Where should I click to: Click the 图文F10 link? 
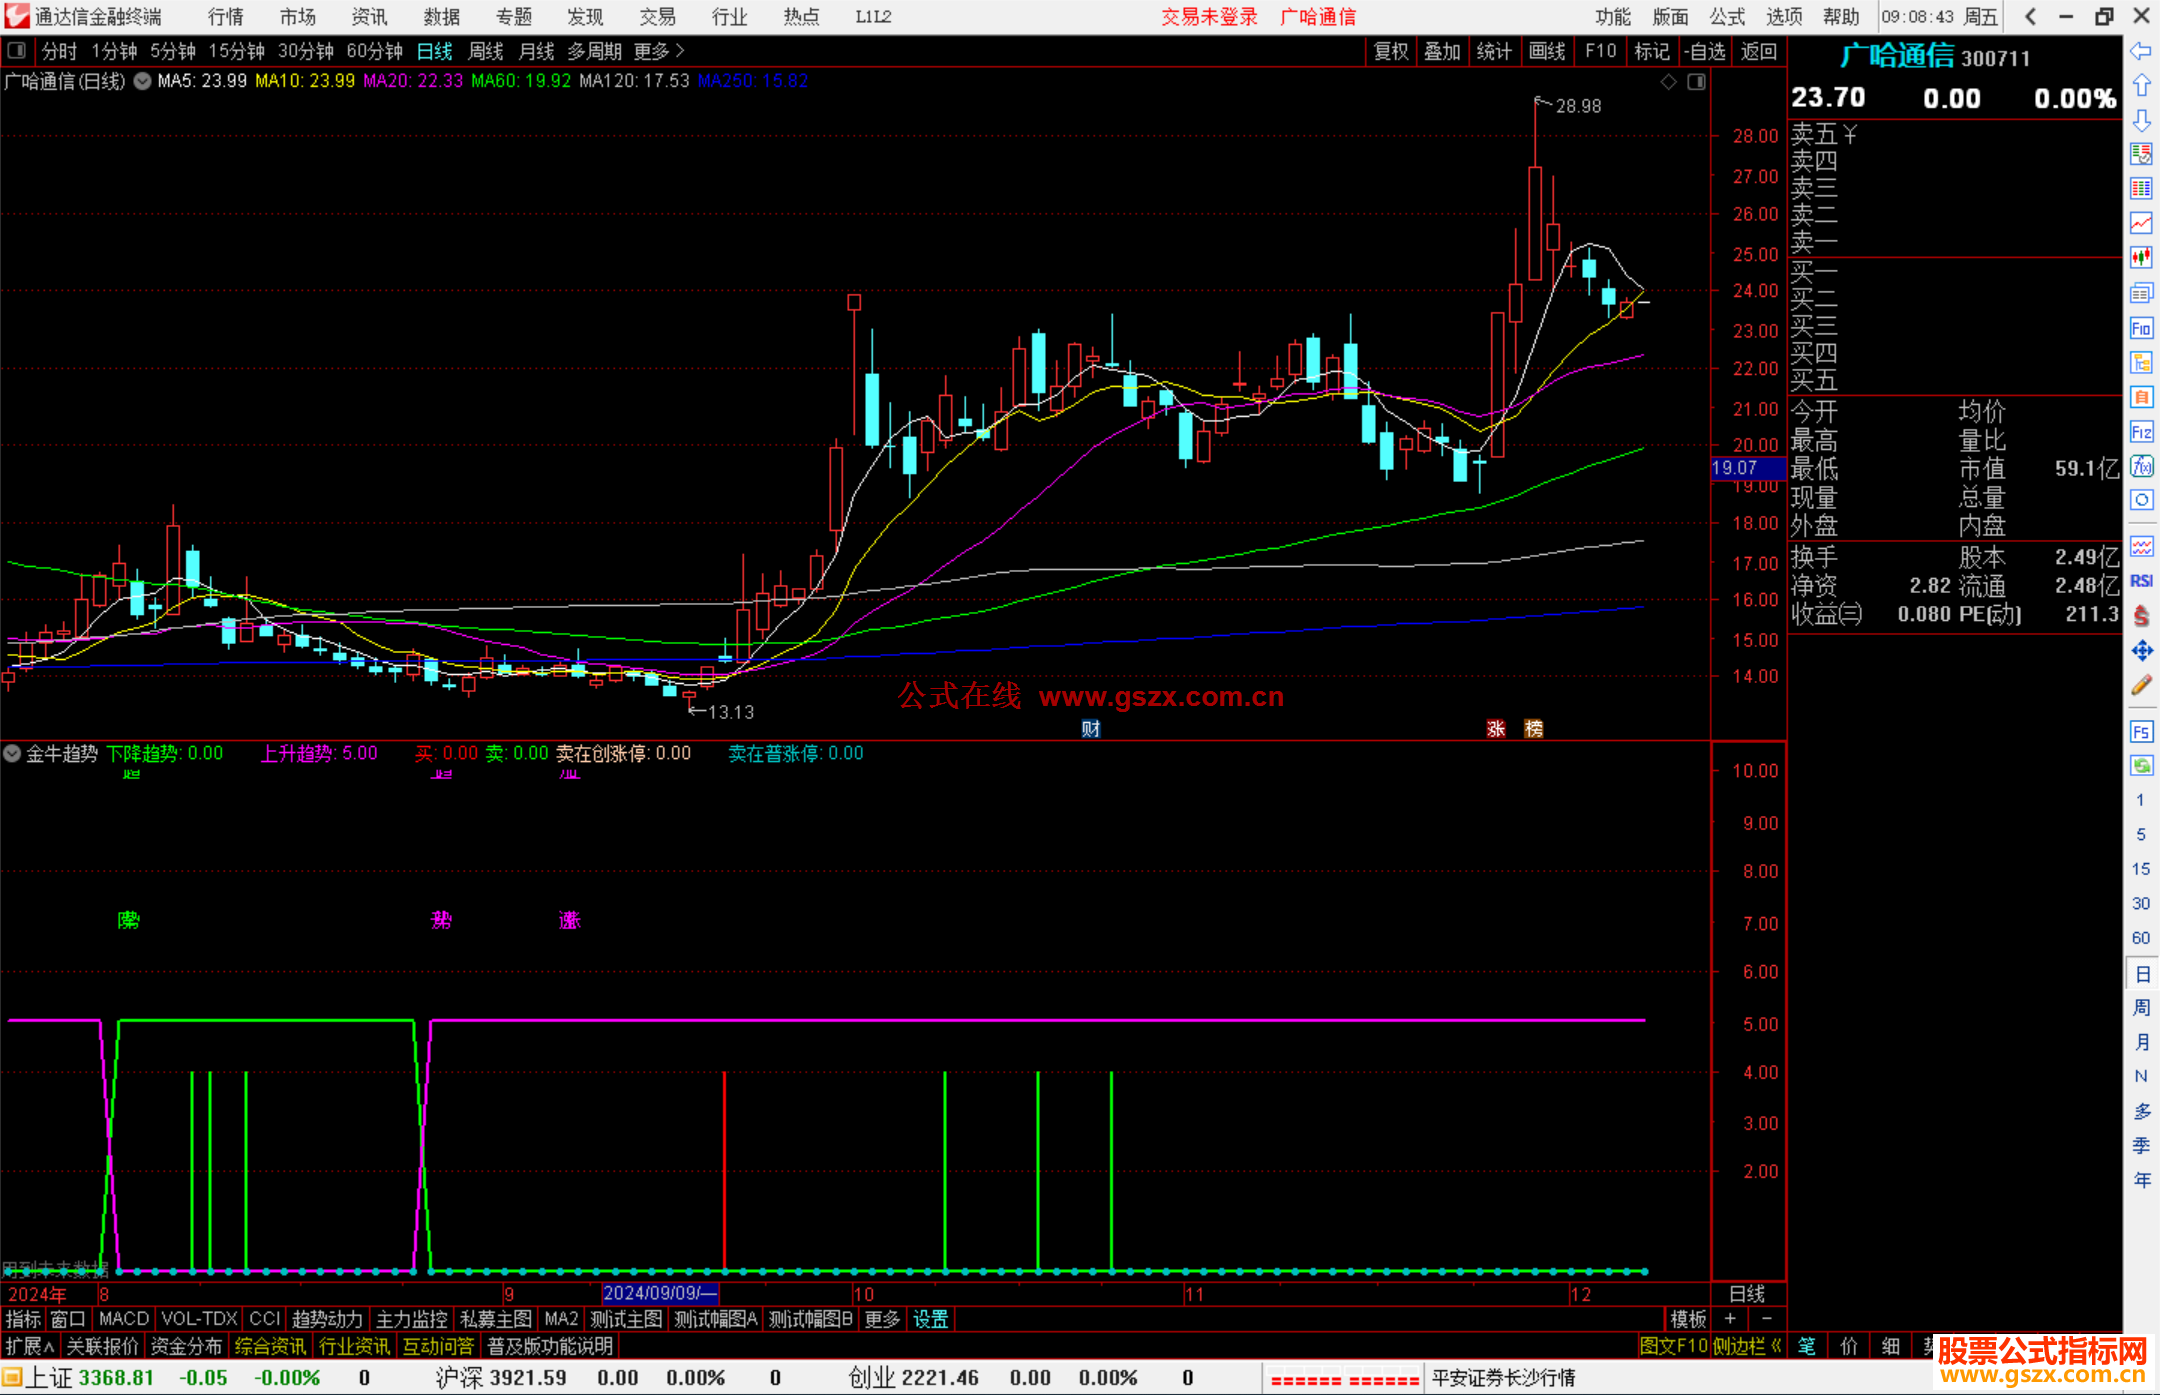(x=1674, y=1346)
